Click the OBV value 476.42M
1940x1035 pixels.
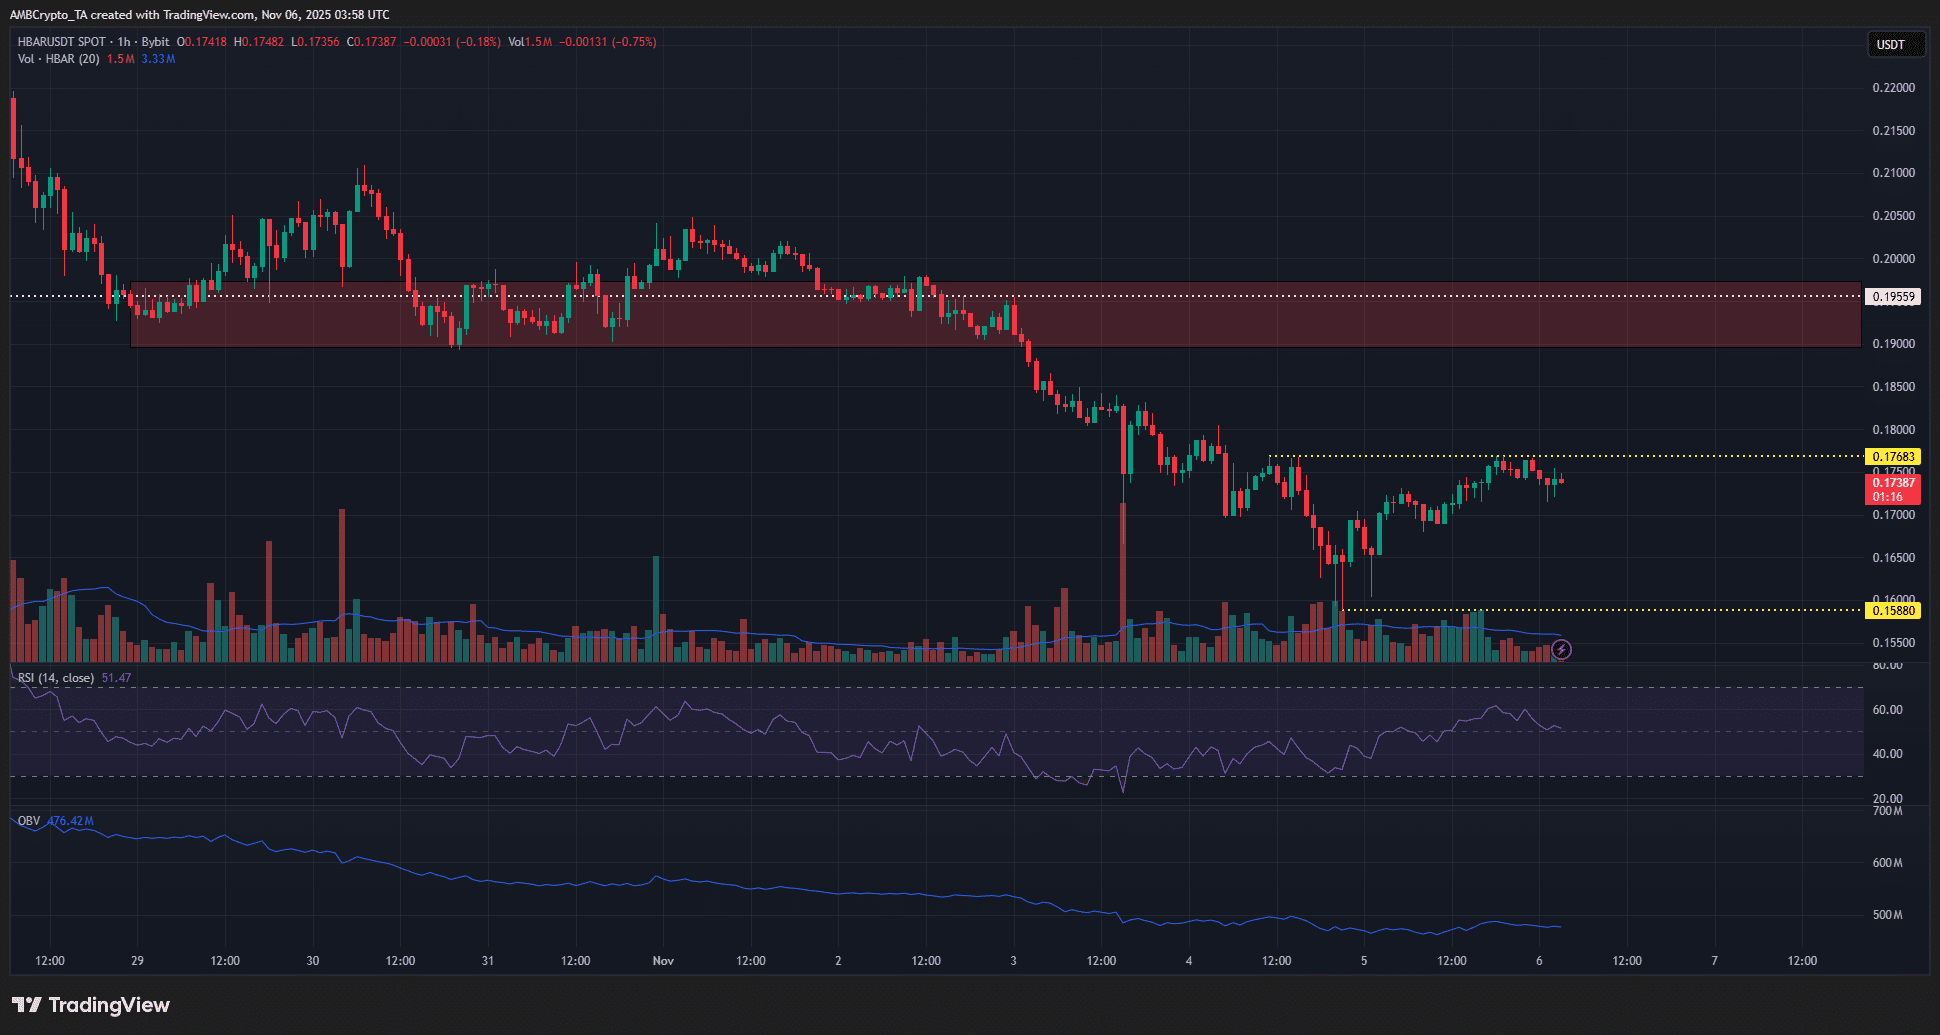pos(70,821)
